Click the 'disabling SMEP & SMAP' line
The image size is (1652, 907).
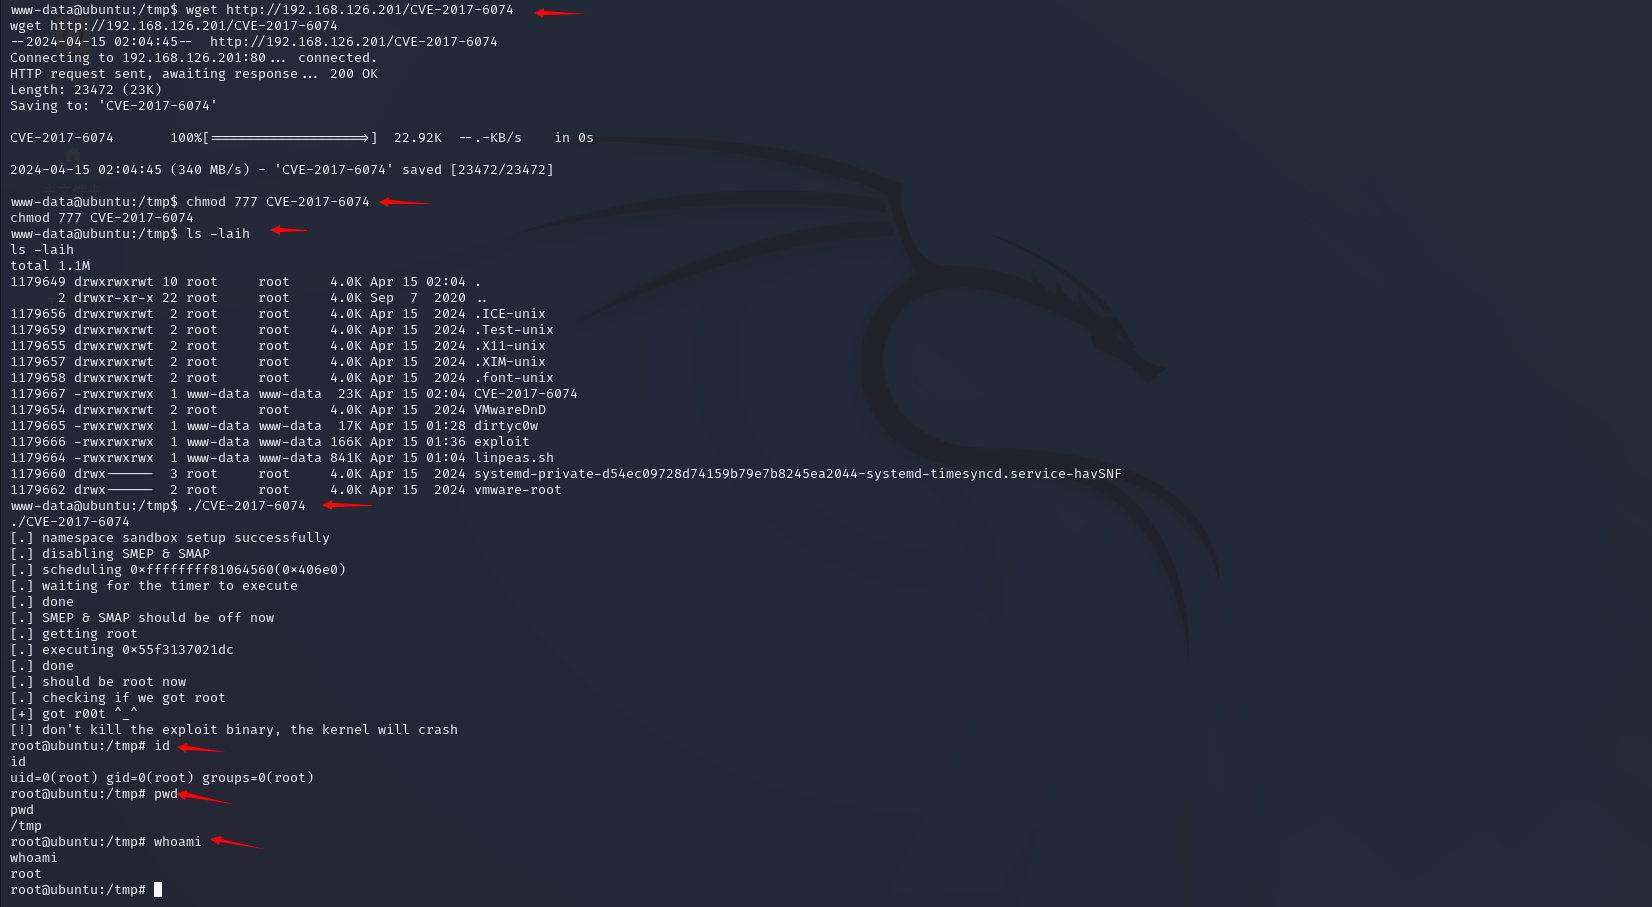pyautogui.click(x=110, y=554)
